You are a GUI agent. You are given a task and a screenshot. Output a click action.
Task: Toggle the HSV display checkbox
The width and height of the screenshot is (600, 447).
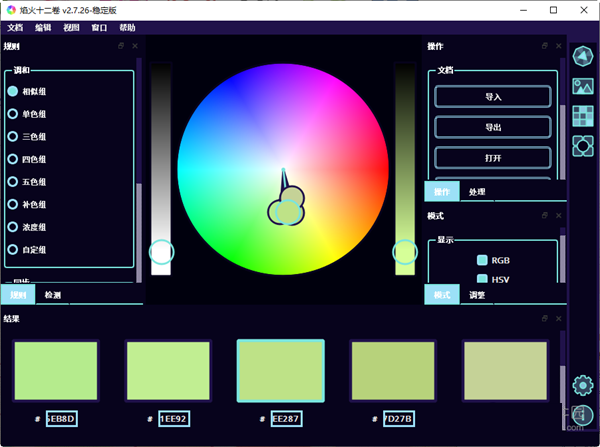pos(482,280)
